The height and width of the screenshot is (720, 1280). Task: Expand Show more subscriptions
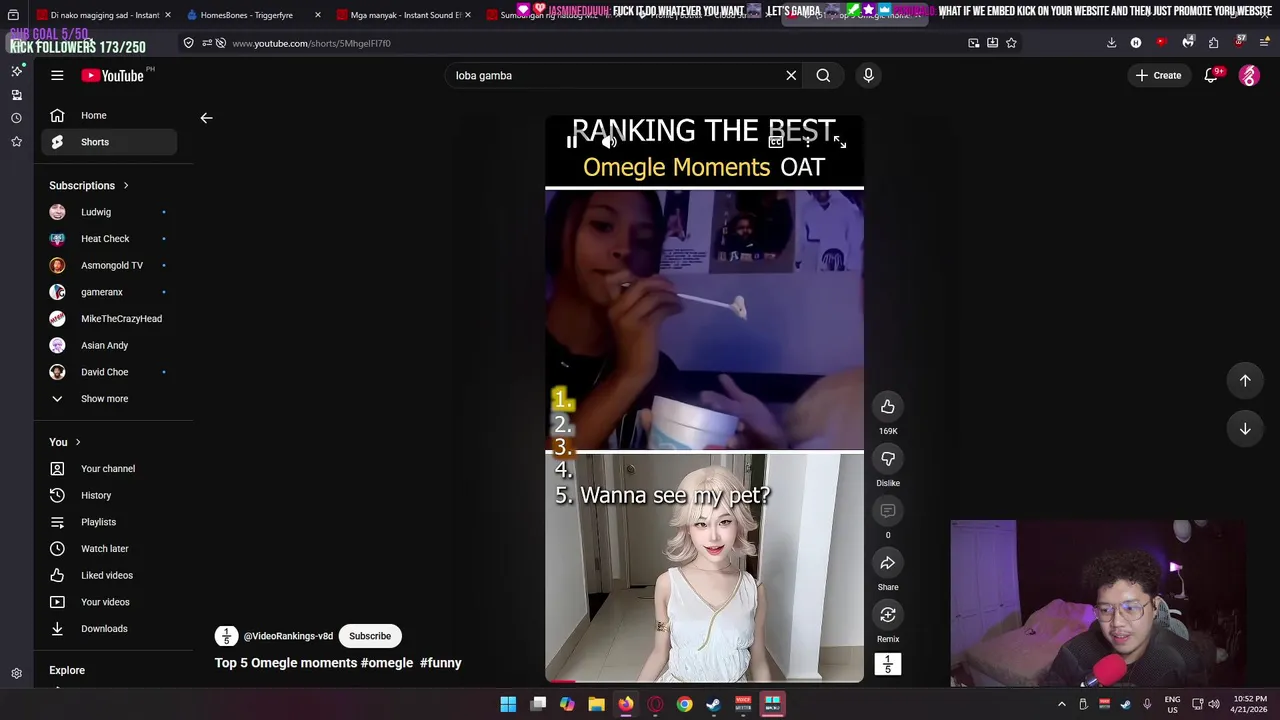pyautogui.click(x=109, y=399)
